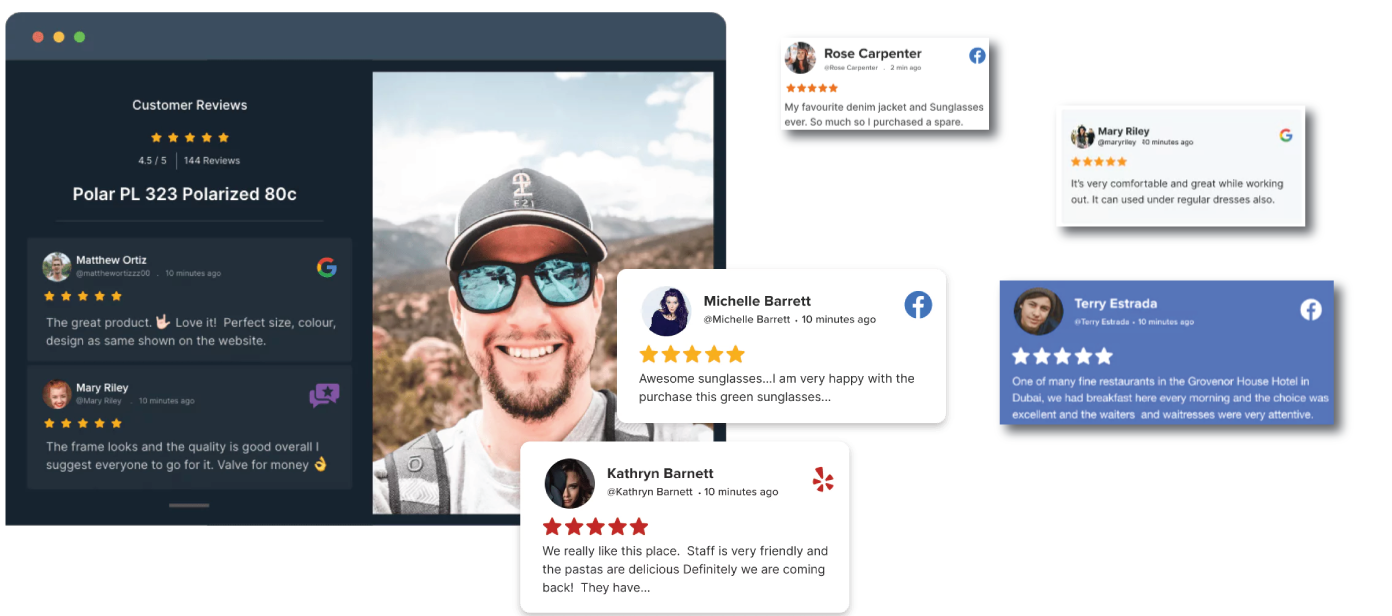Click the Facebook icon on Rose Carpenter's card

(977, 56)
